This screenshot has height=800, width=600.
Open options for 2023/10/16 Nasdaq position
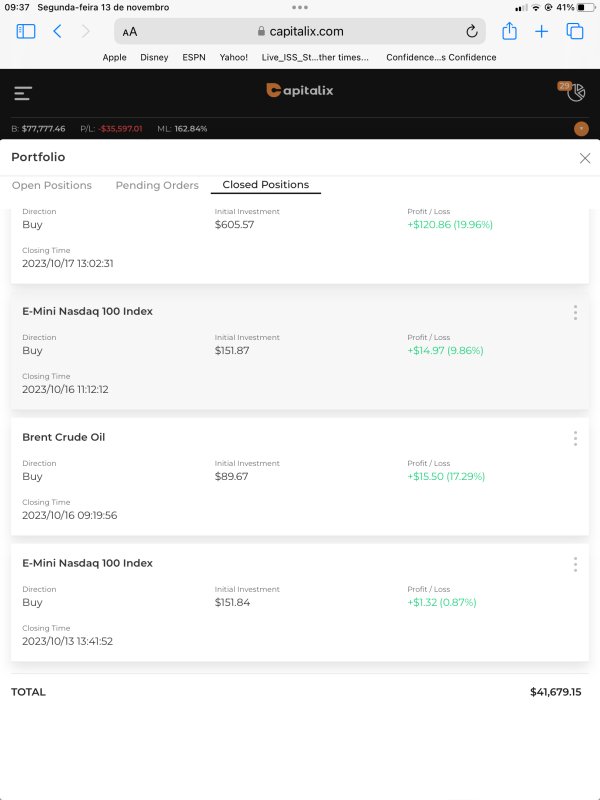tap(575, 312)
